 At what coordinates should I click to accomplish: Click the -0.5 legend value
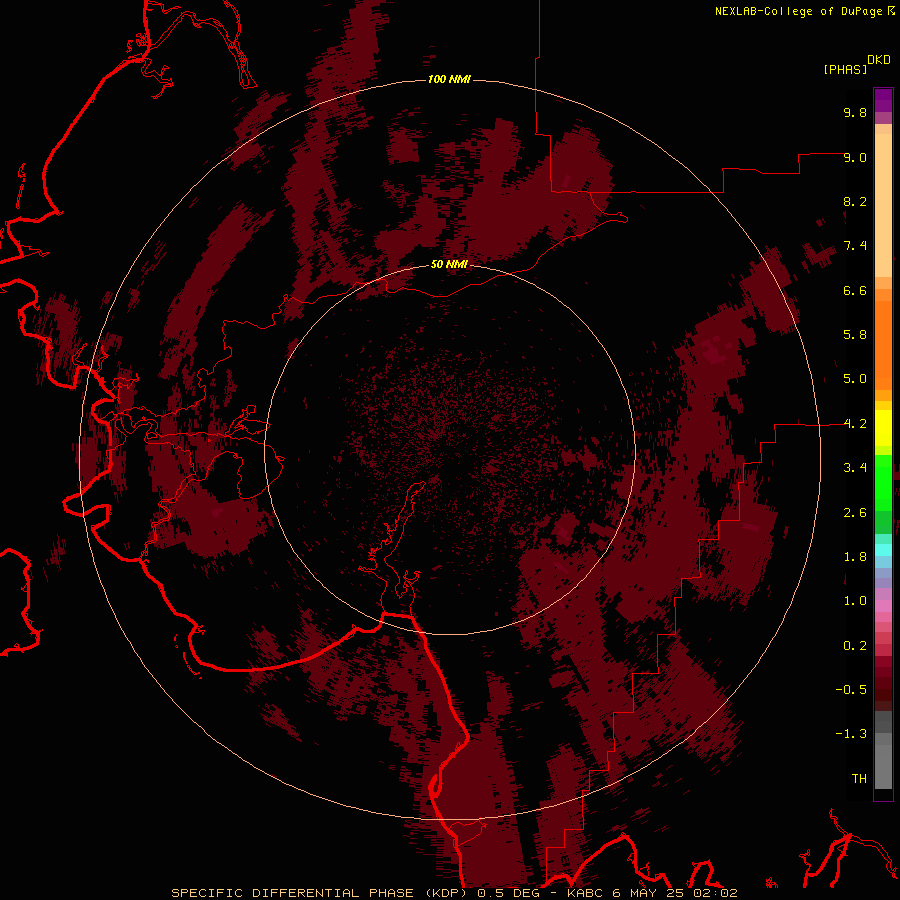point(851,690)
